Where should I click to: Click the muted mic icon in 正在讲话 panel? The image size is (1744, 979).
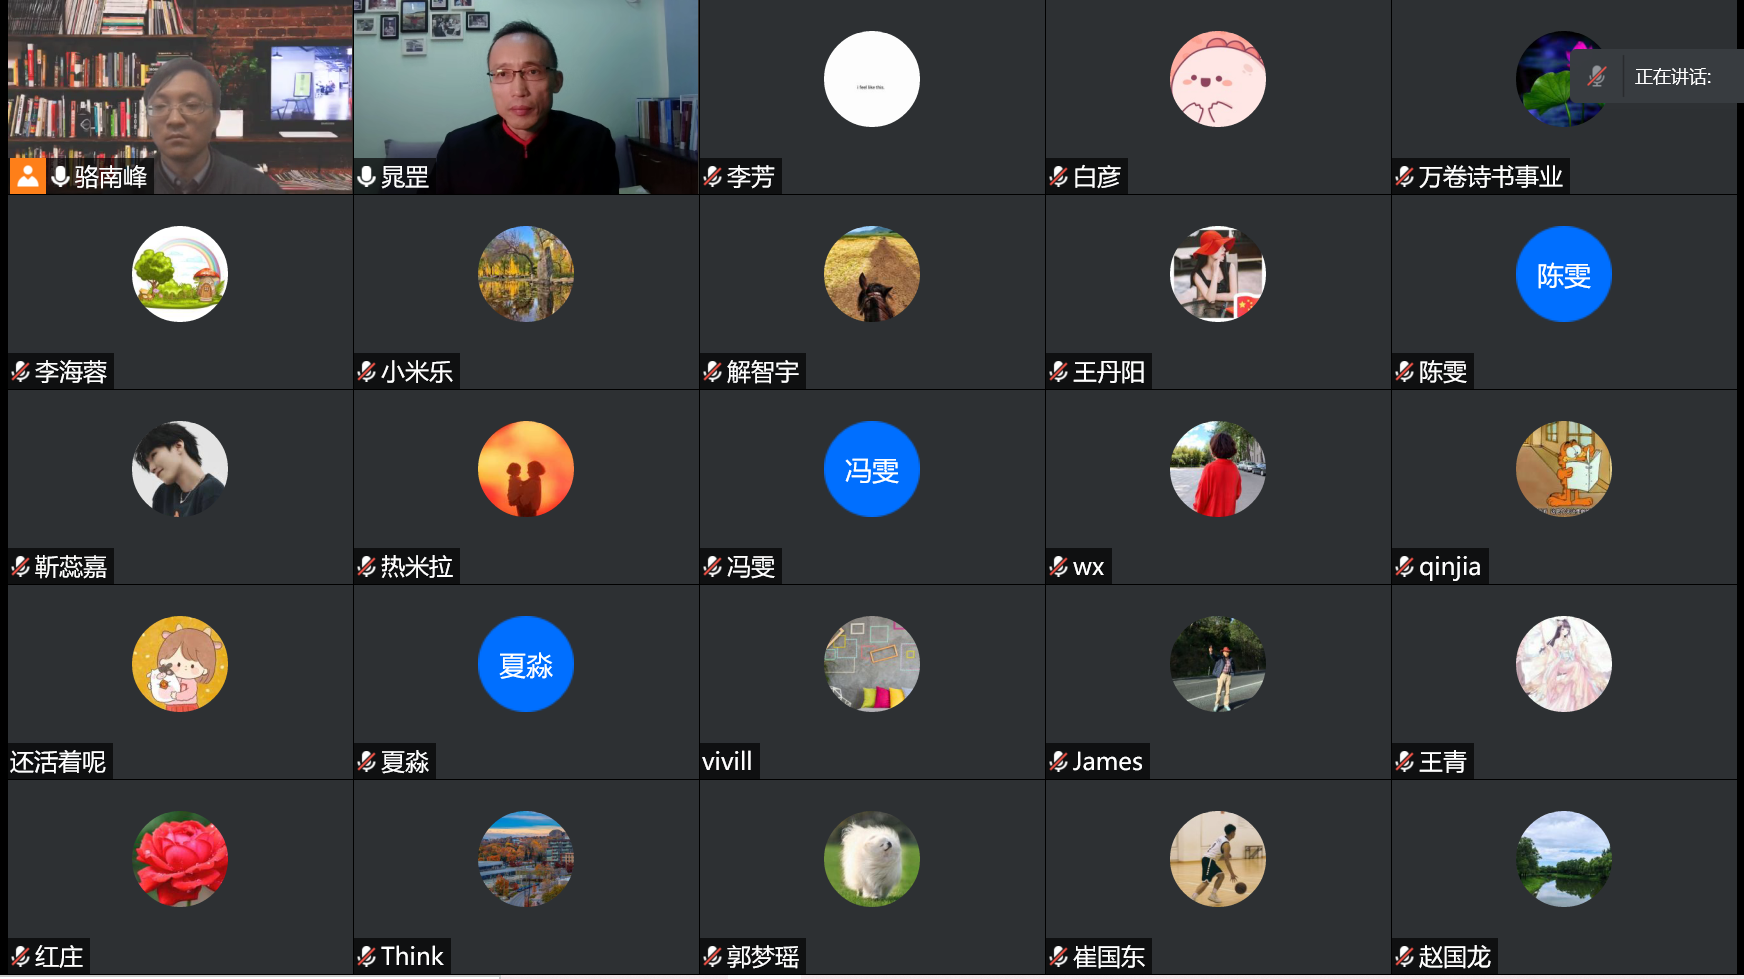point(1597,76)
